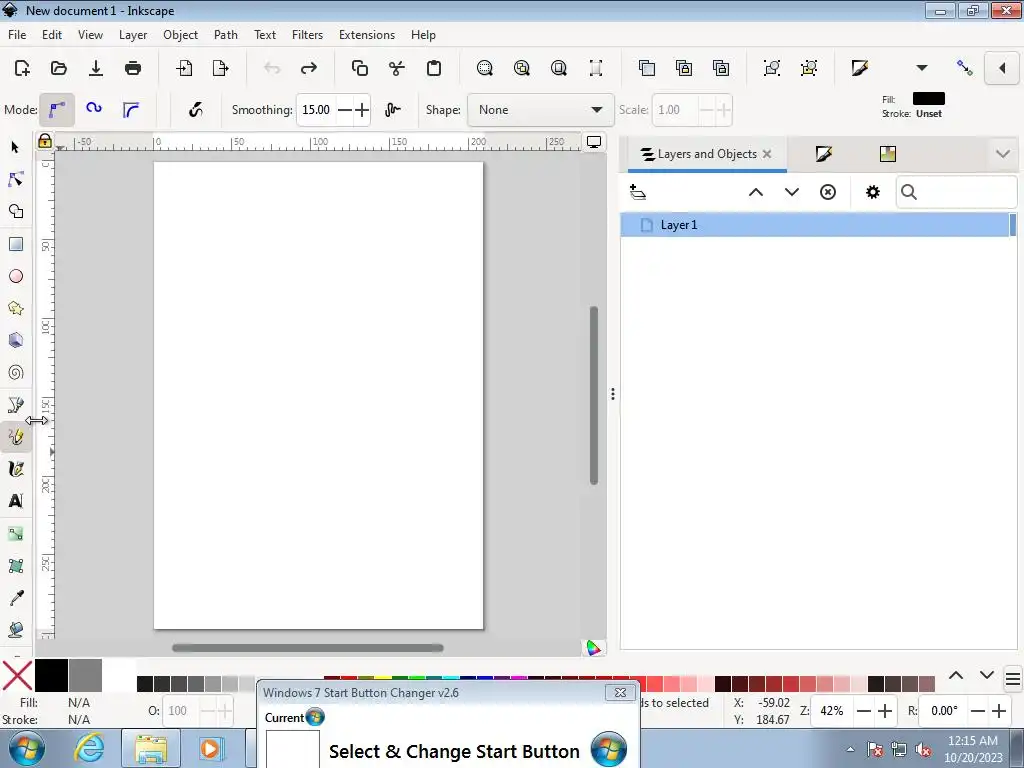
Task: Switch to Layers and Objects tab
Action: (707, 154)
